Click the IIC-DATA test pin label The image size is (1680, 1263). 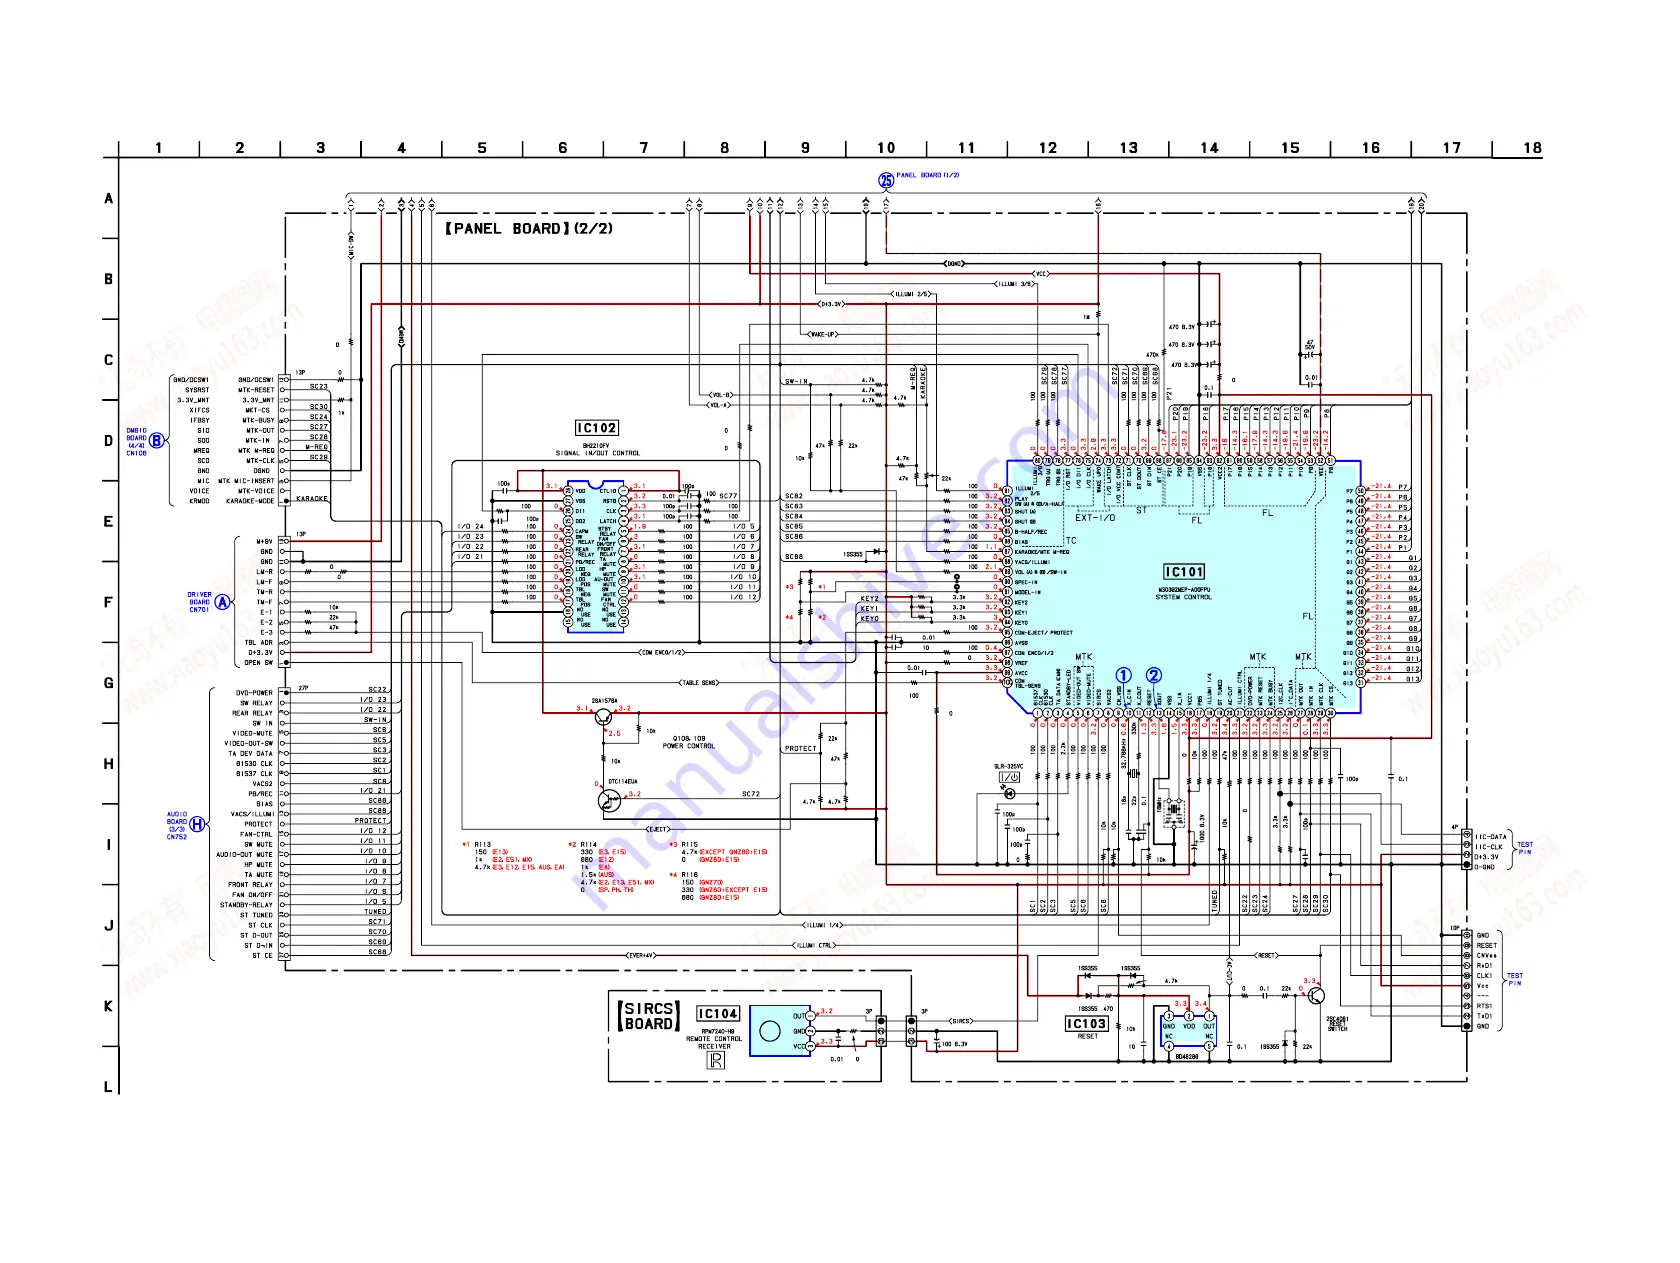(1491, 837)
